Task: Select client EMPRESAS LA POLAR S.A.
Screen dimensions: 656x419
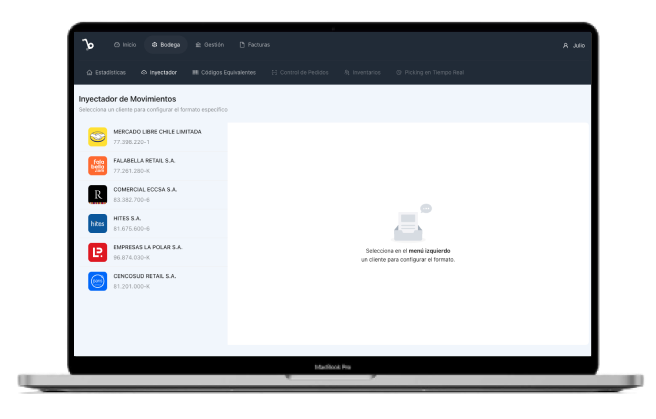Action: [x=153, y=252]
